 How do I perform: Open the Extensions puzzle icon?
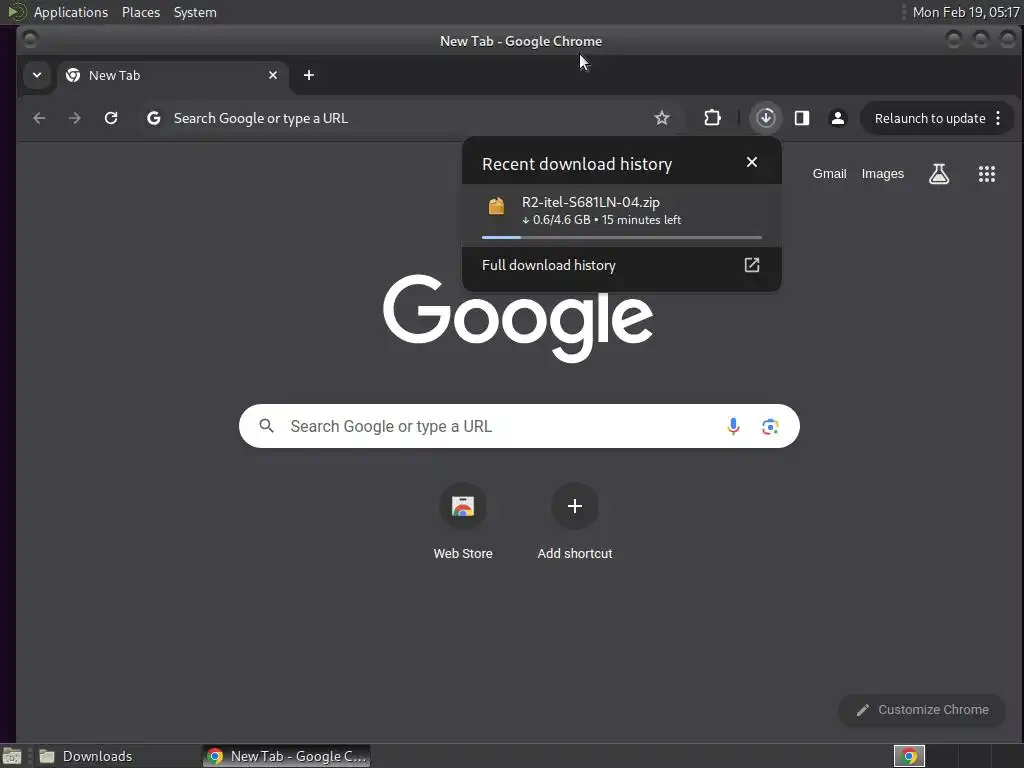click(x=712, y=118)
